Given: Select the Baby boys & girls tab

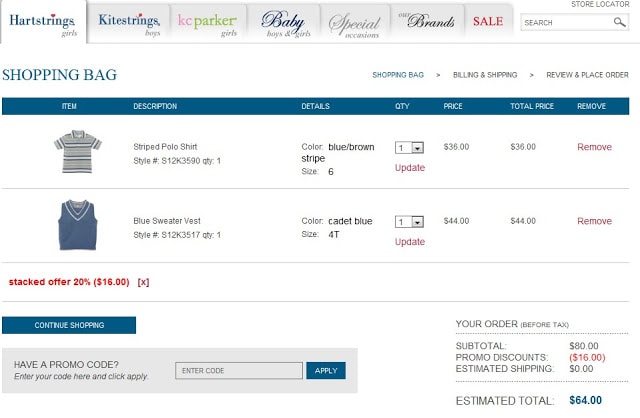Looking at the screenshot, I should (284, 24).
